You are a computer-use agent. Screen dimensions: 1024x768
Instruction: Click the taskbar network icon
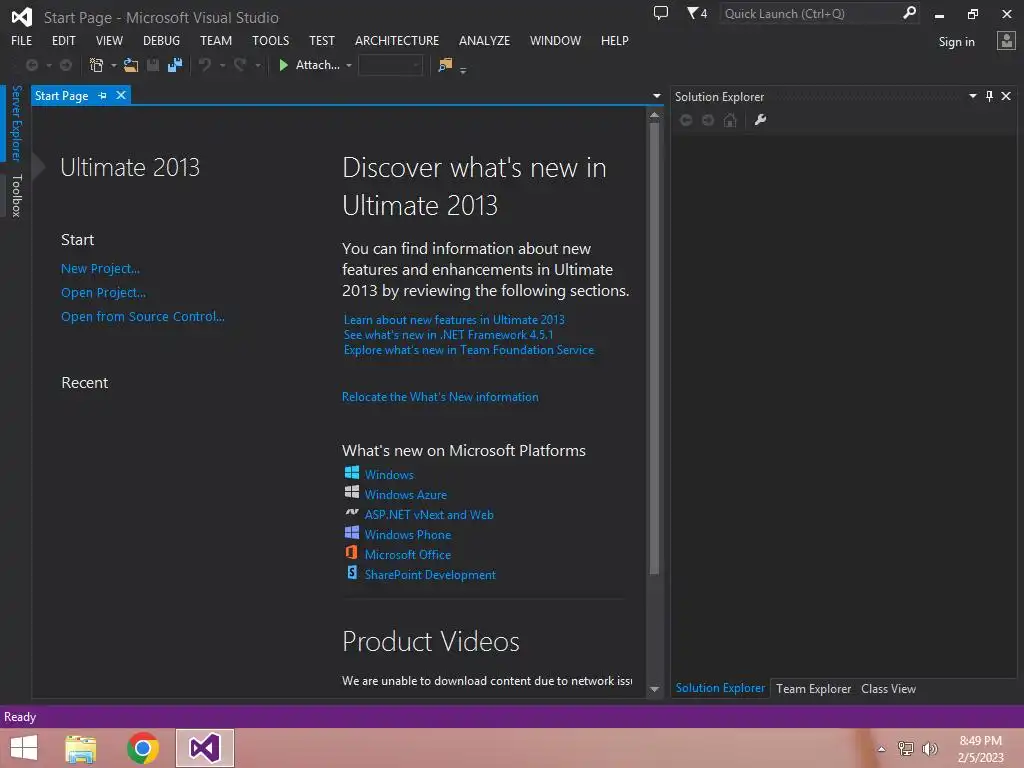906,749
